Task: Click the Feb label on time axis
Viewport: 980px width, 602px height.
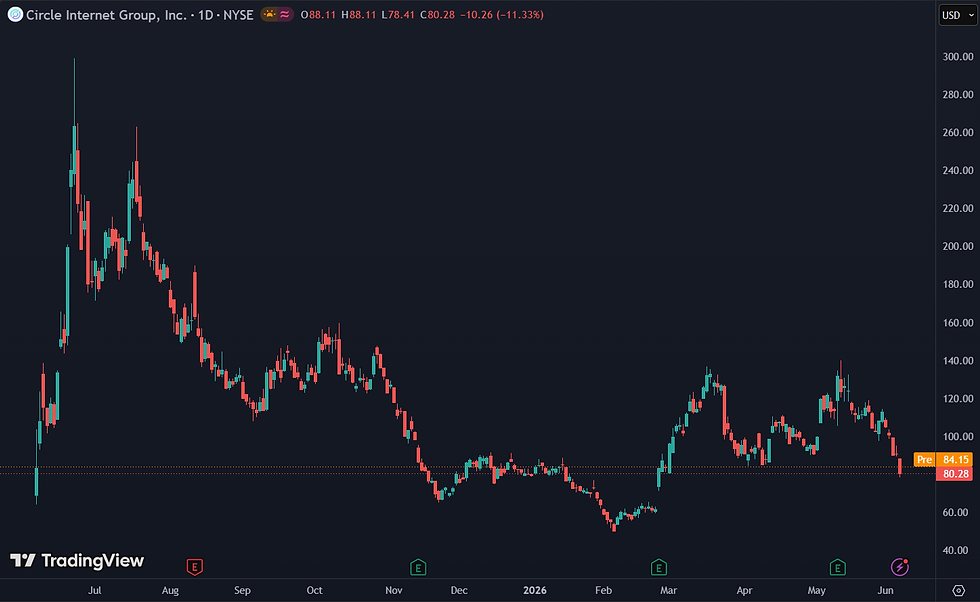Action: tap(603, 590)
